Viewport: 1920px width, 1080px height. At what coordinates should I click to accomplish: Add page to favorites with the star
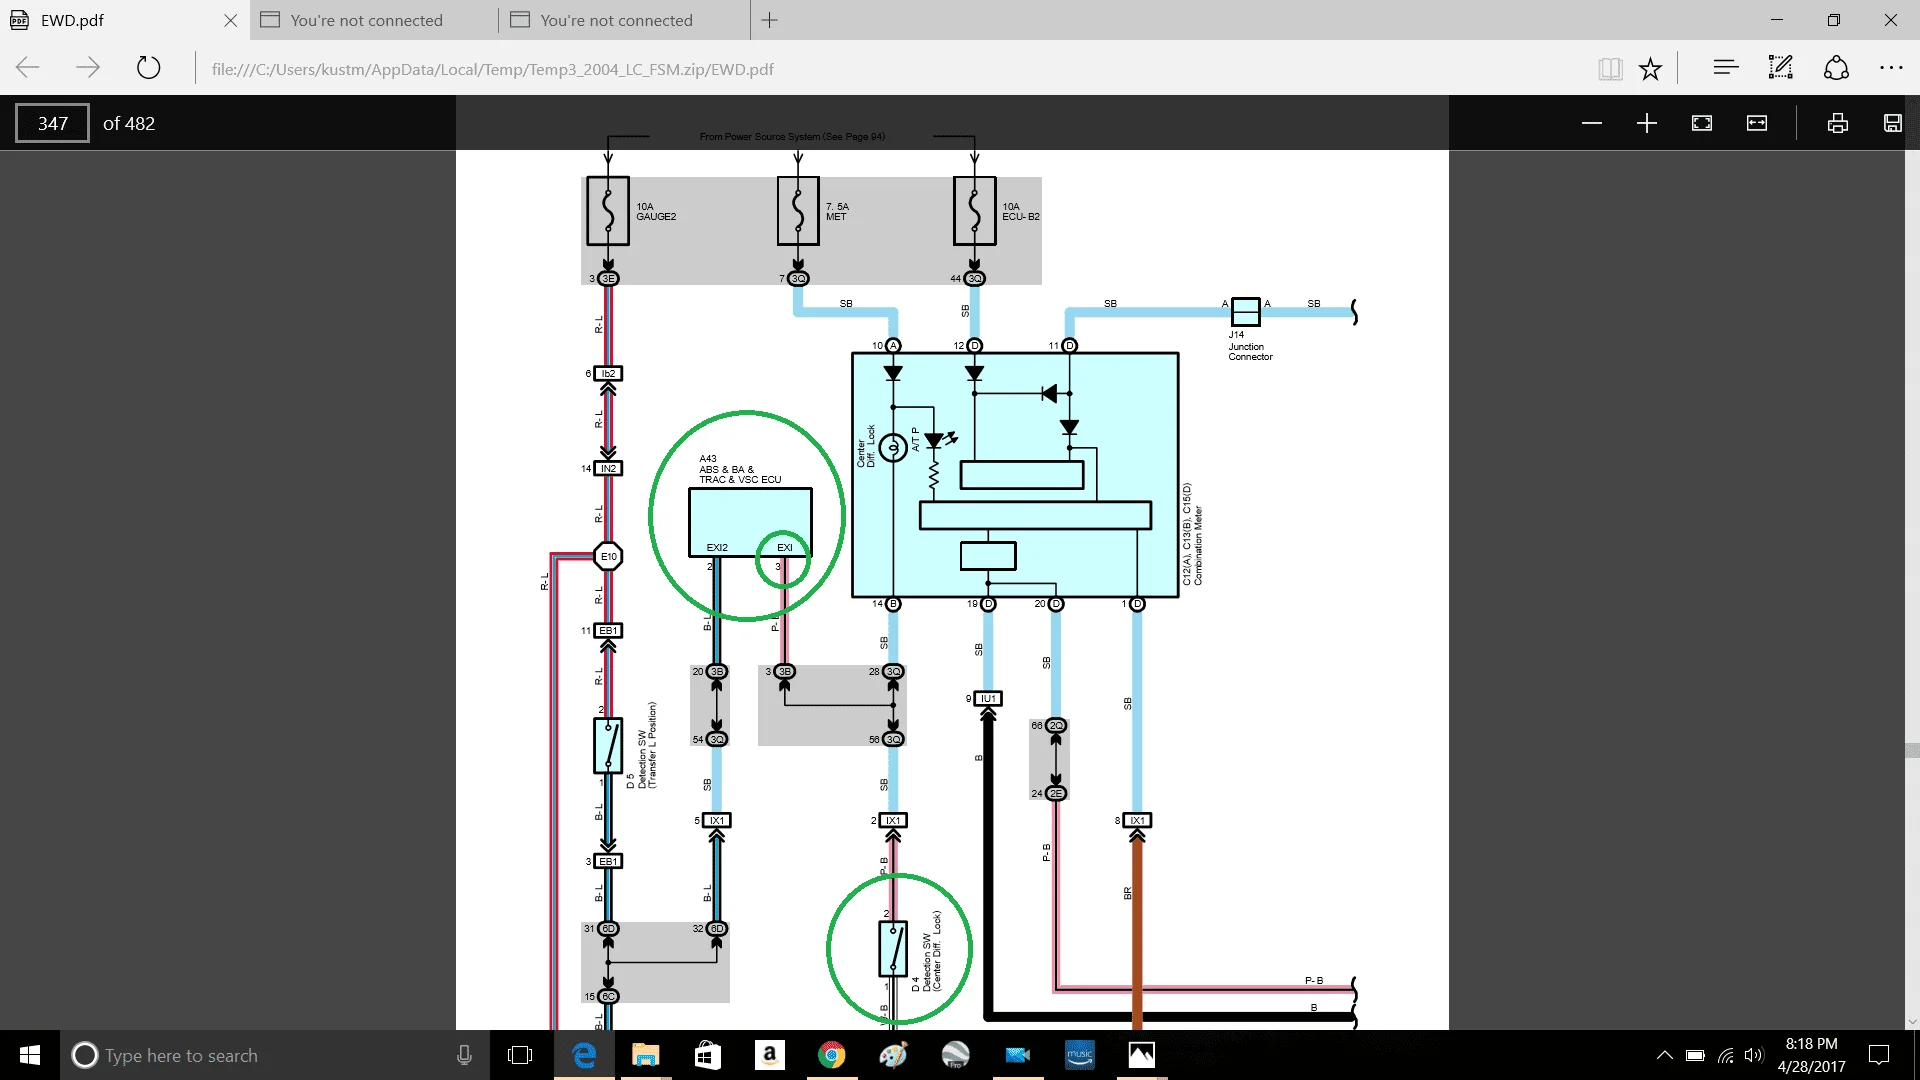pos(1650,68)
